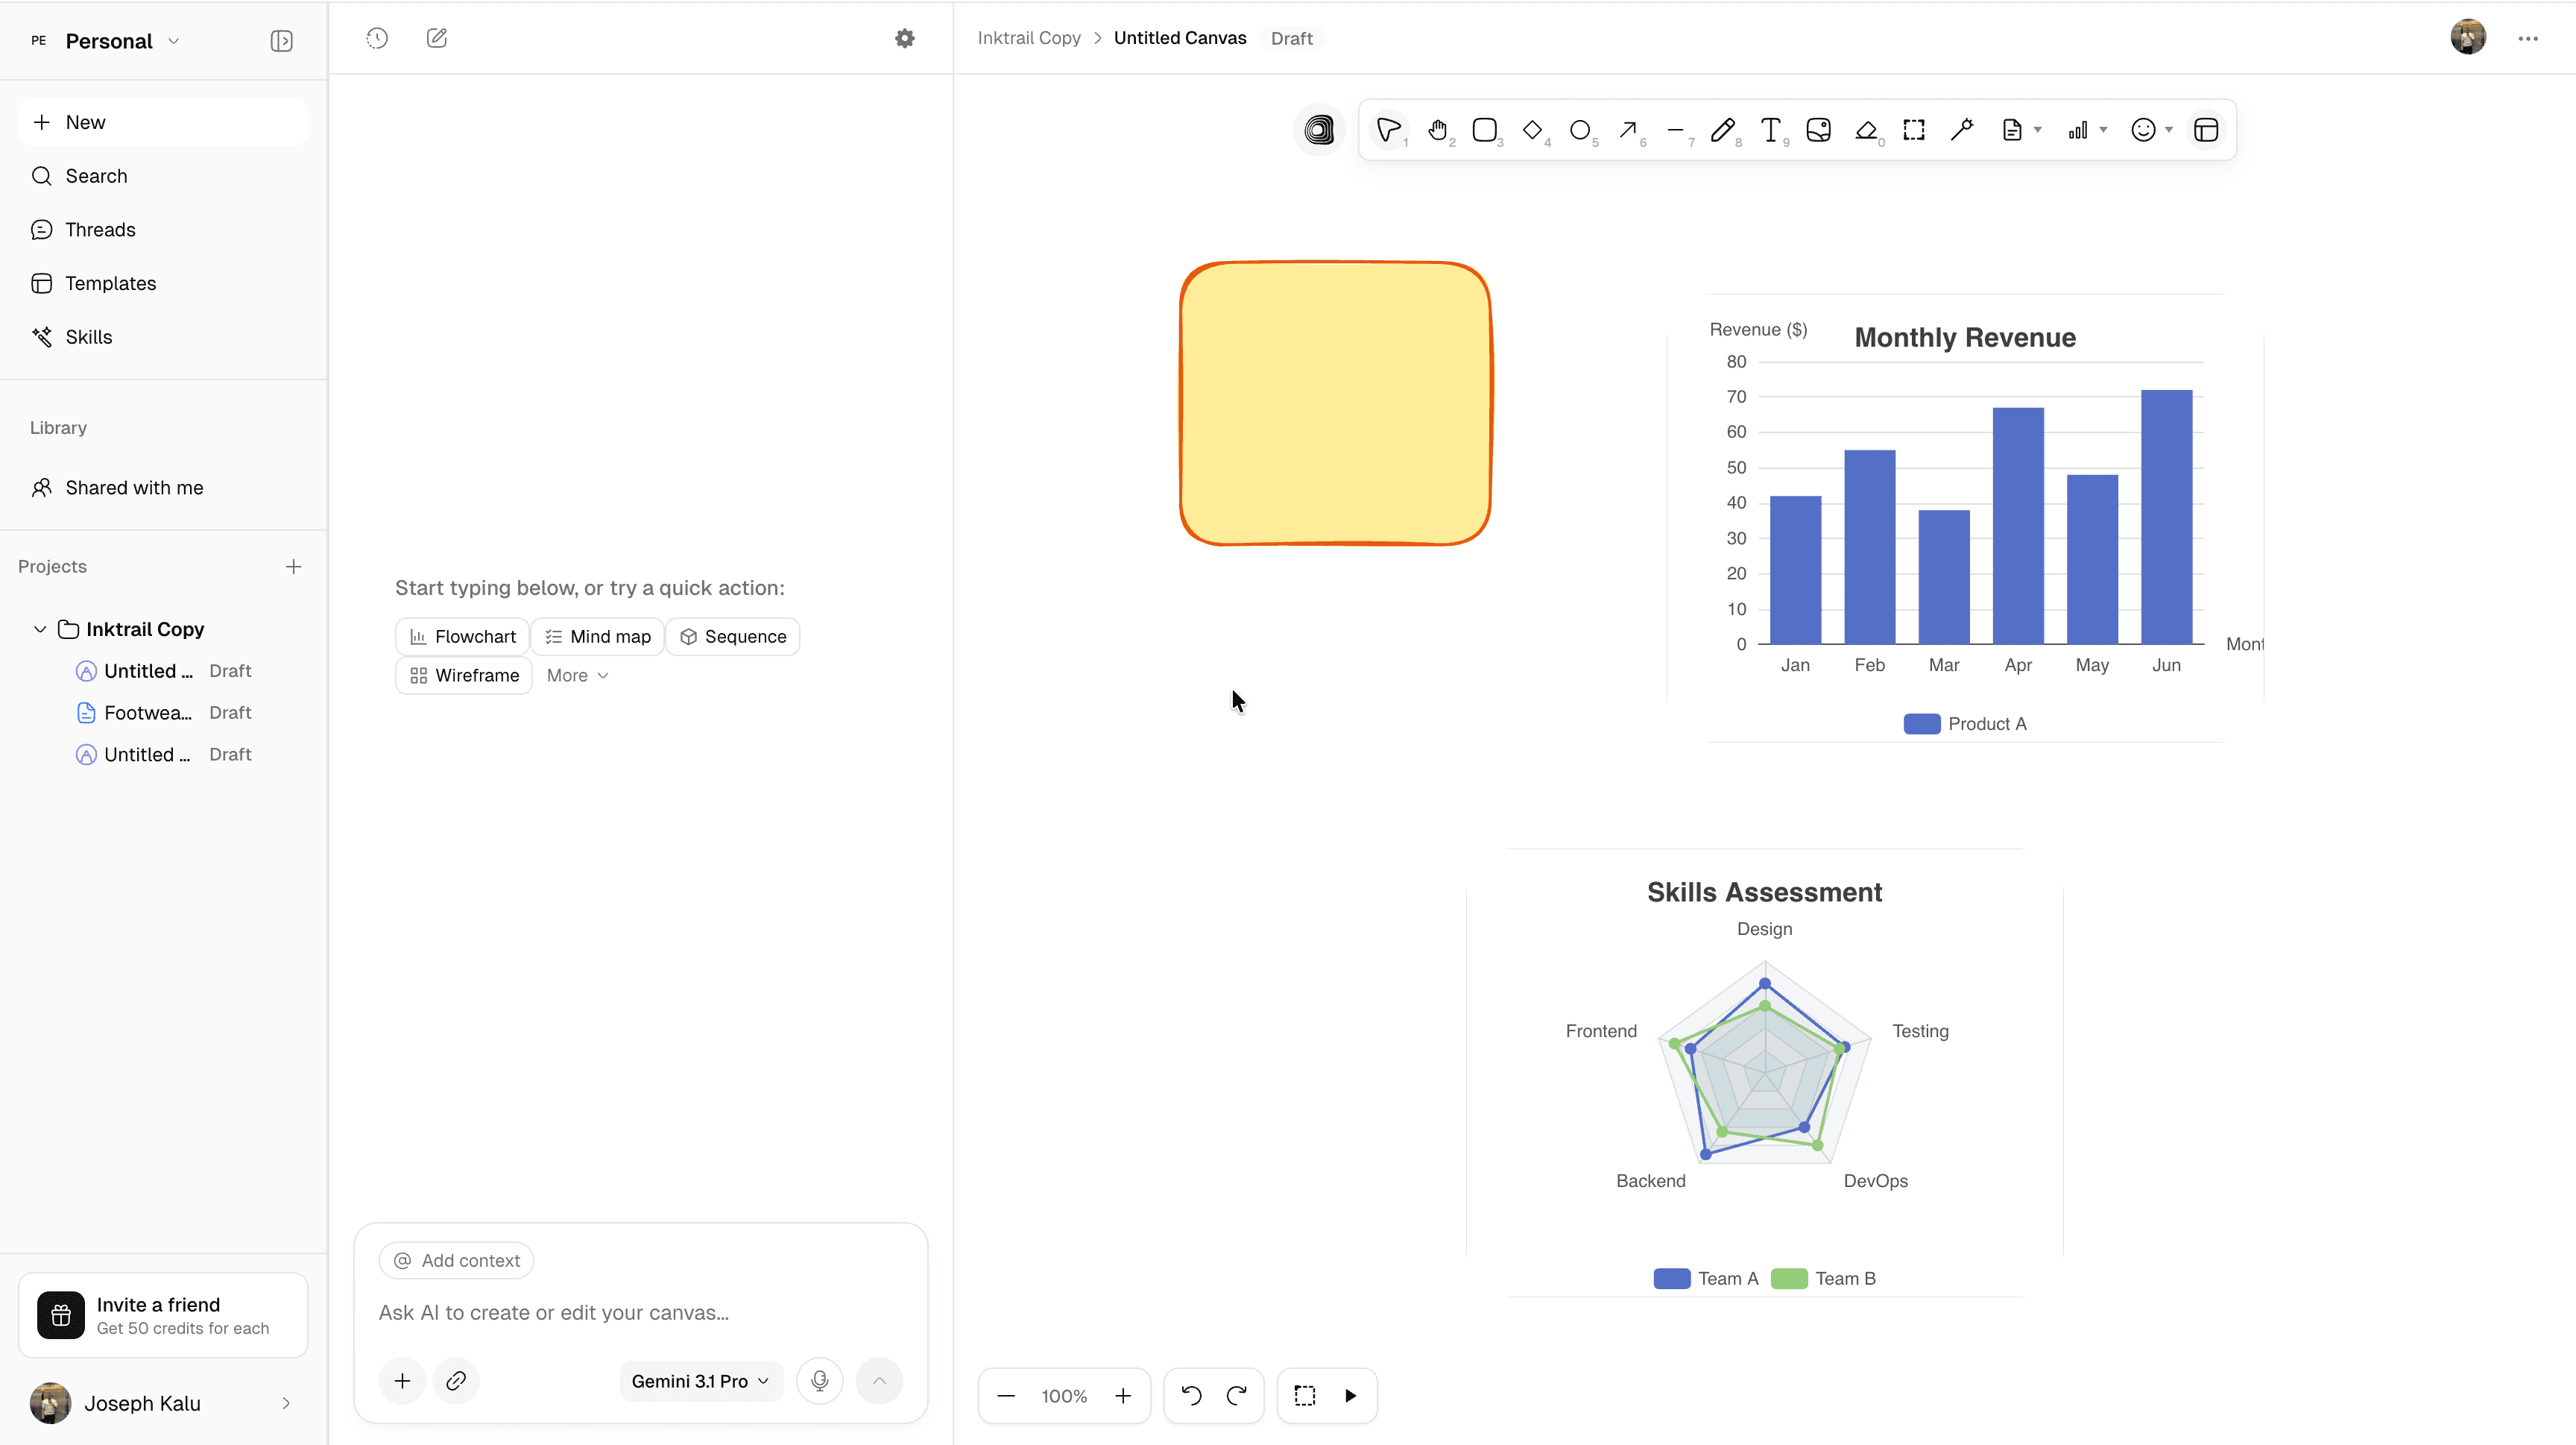
Task: Select the Arrow tool
Action: tap(1628, 130)
